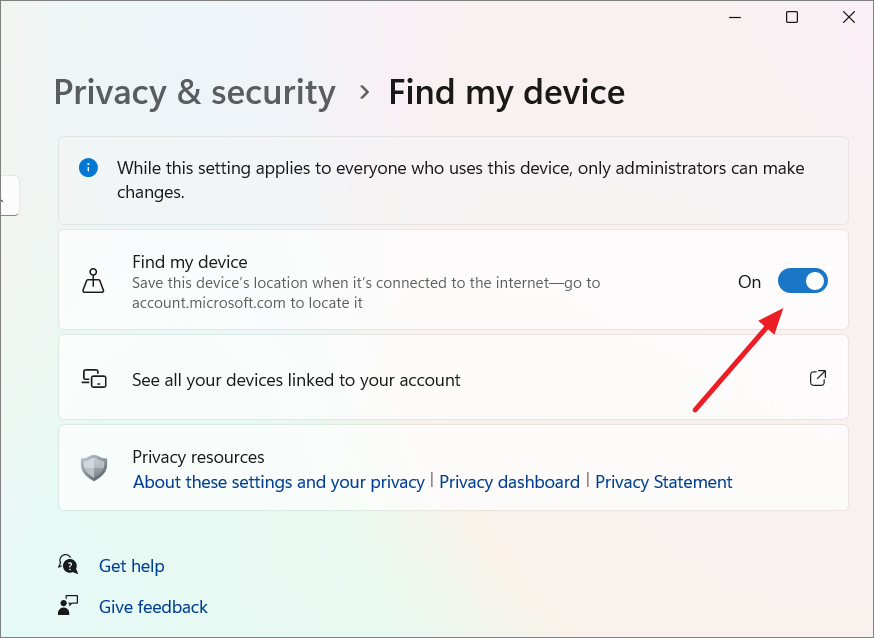This screenshot has width=874, height=638.
Task: Open the external link icon for linked devices
Action: [x=818, y=378]
